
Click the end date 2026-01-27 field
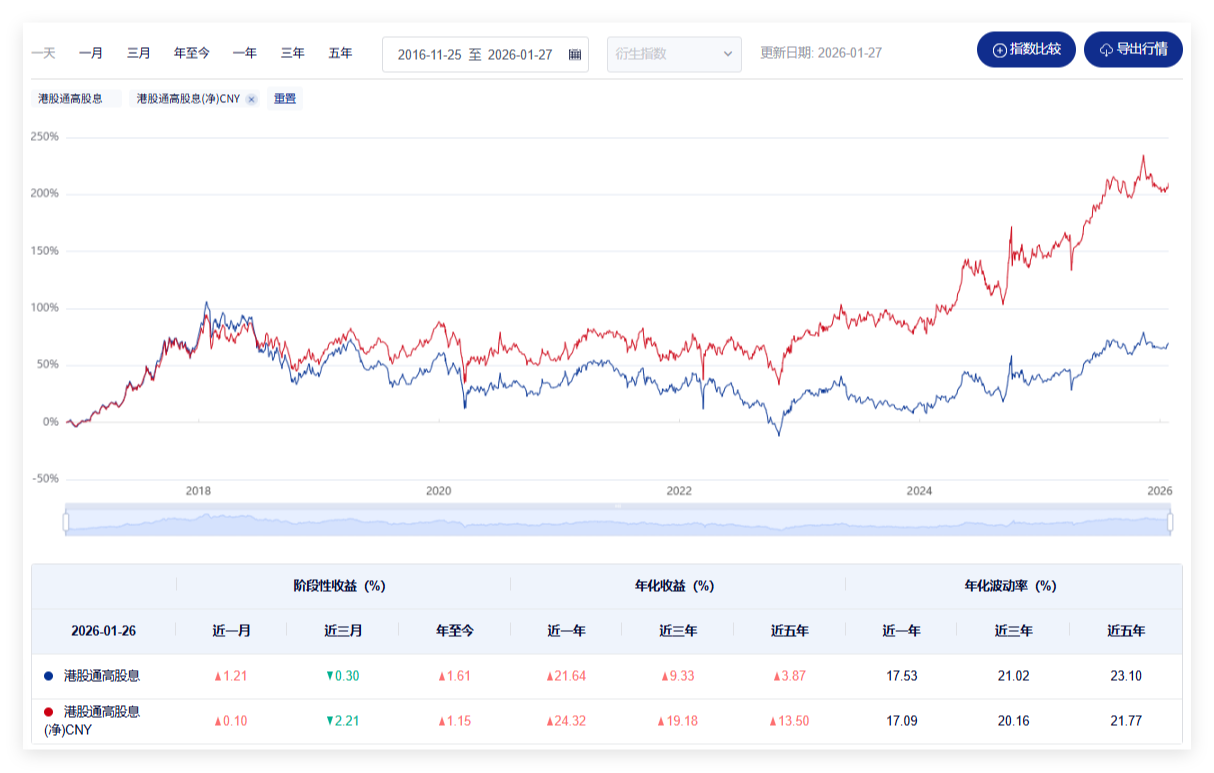520,55
